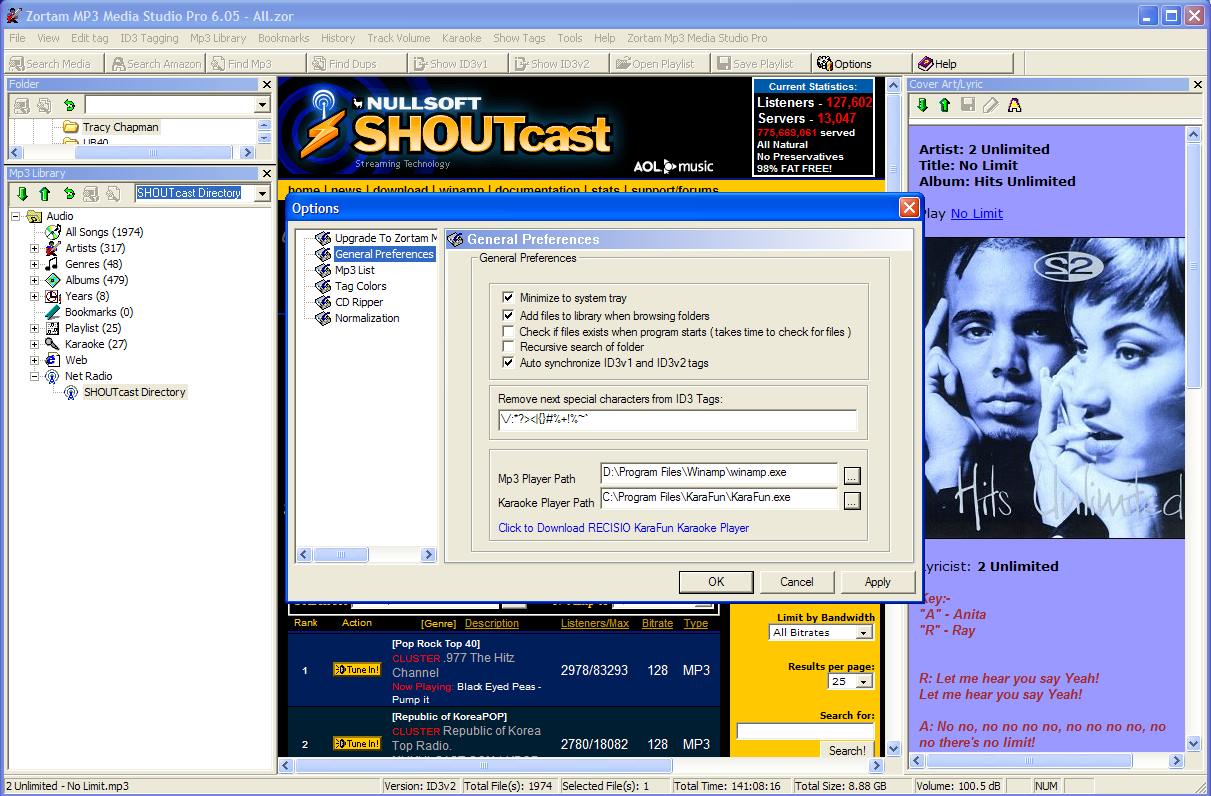Open the Karaoke menu in the menu bar
Screen dimensions: 1211x796
[461, 38]
